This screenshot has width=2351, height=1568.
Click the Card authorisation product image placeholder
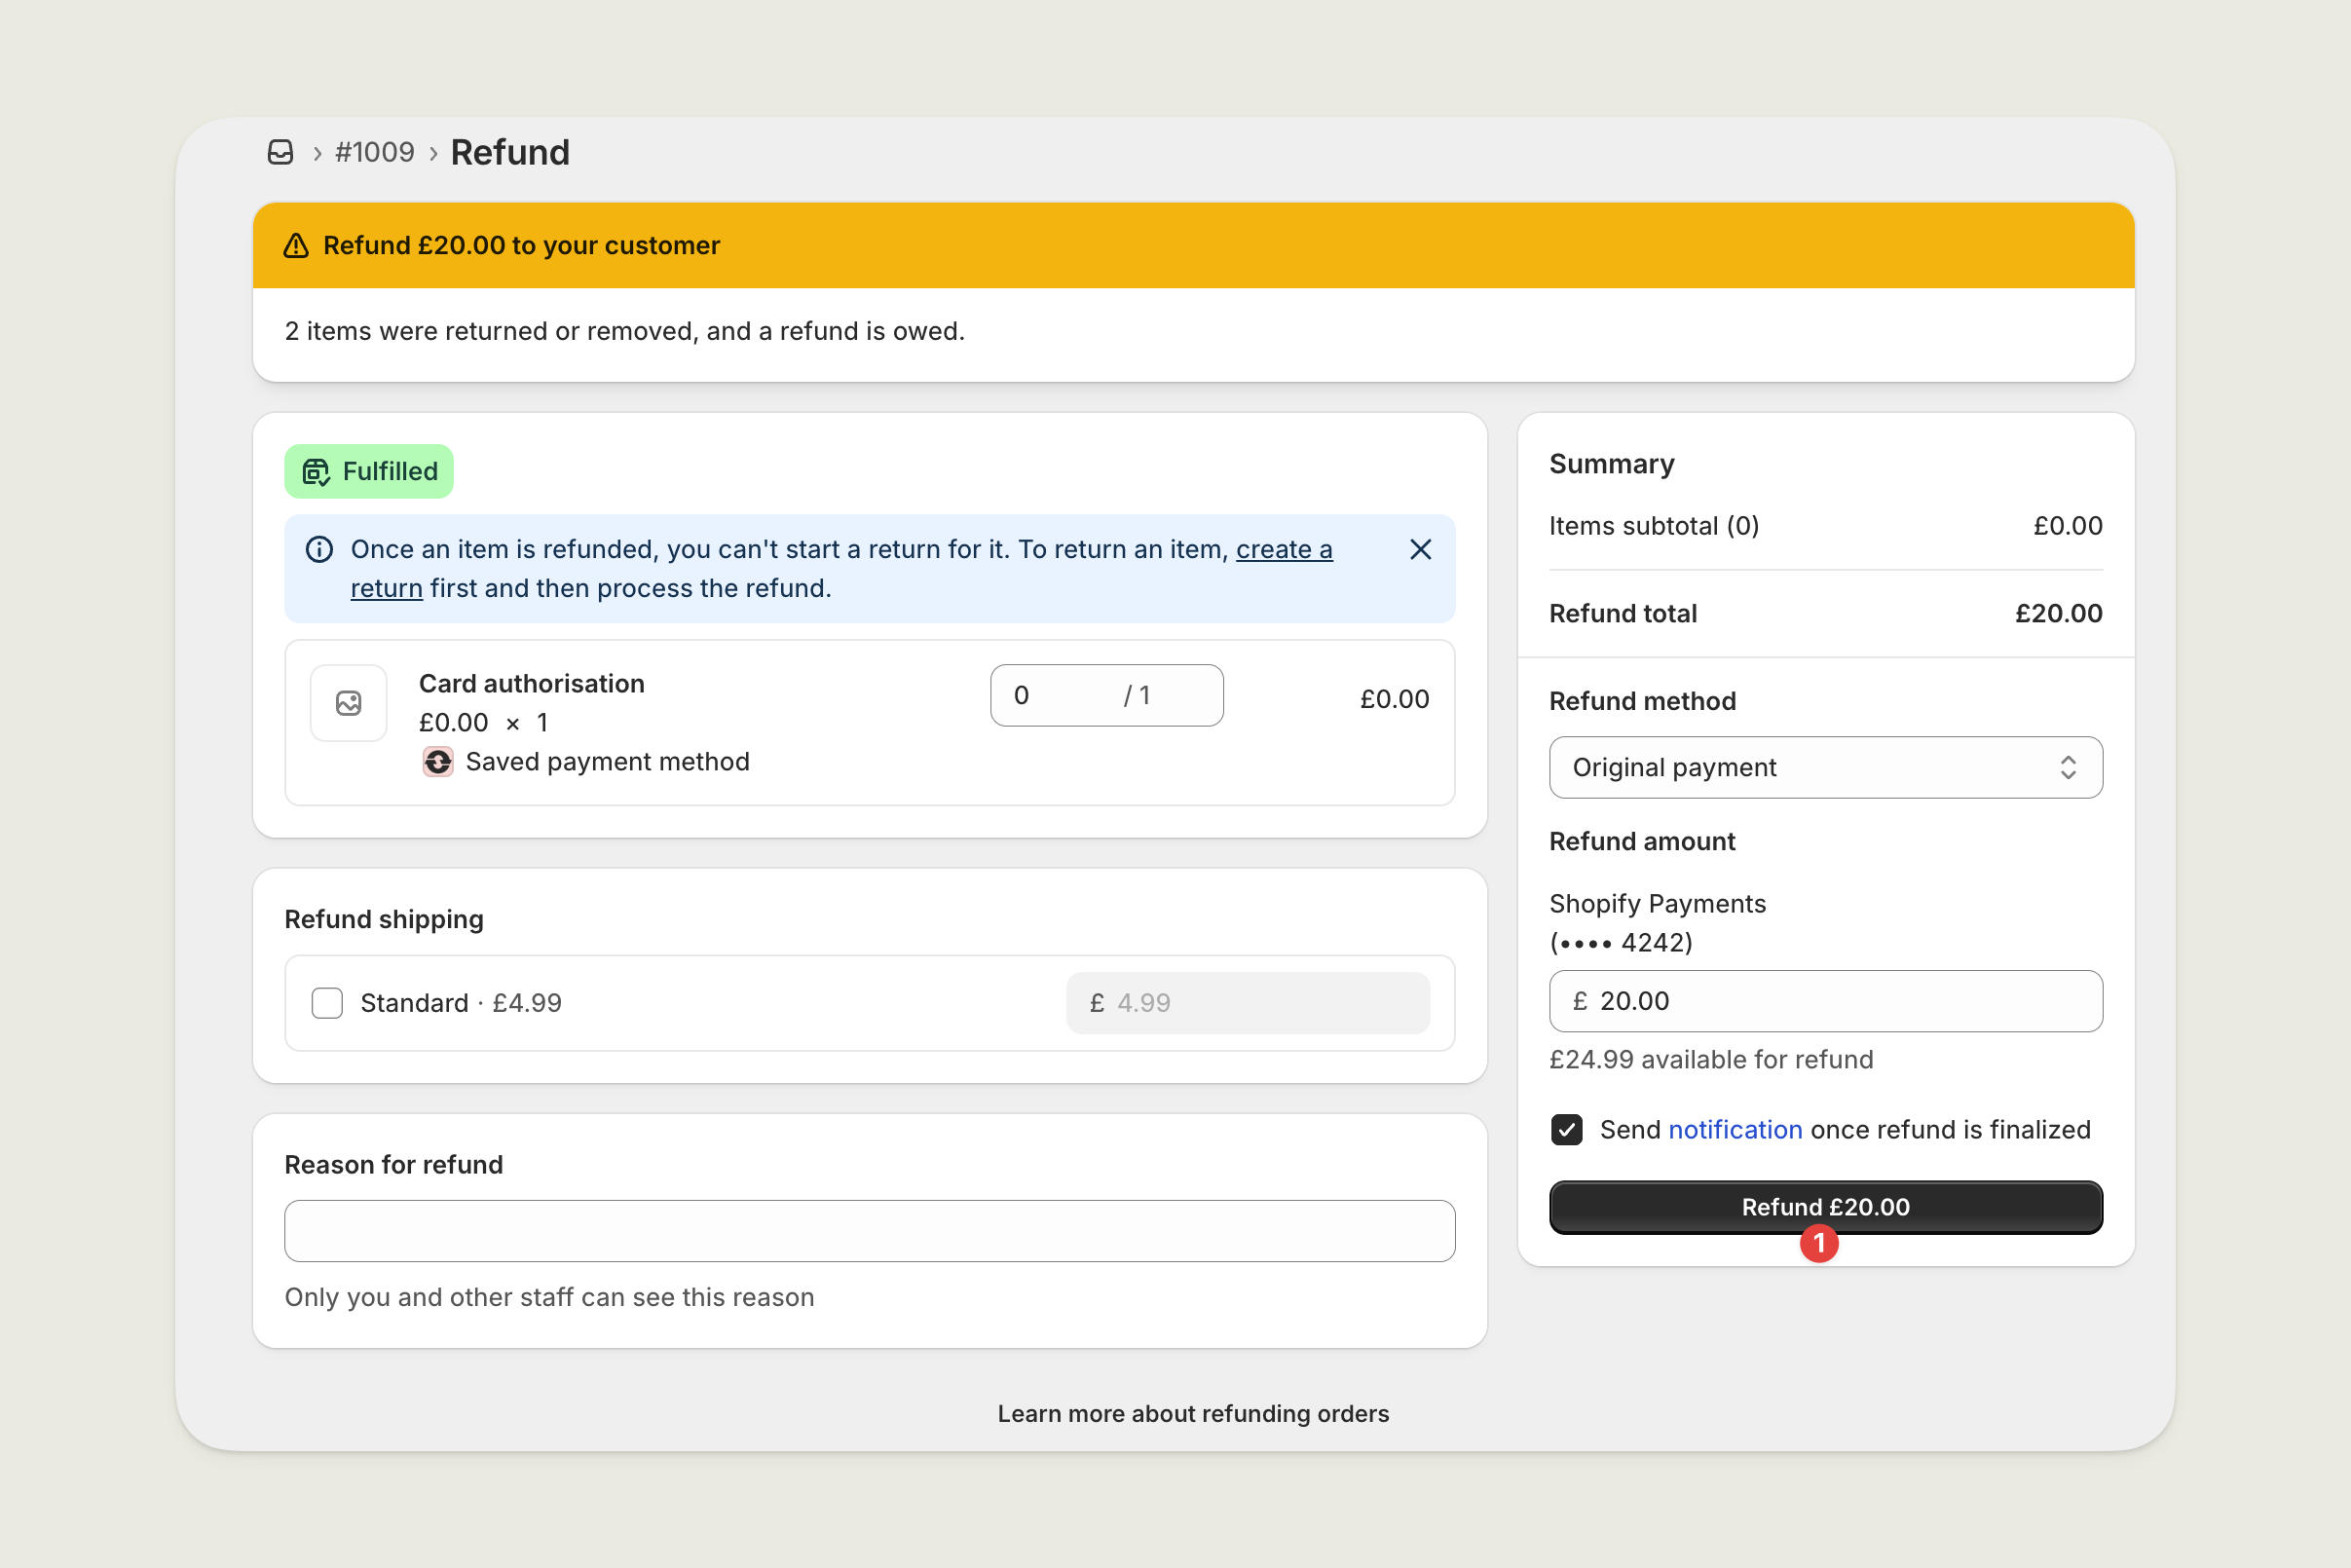click(349, 703)
